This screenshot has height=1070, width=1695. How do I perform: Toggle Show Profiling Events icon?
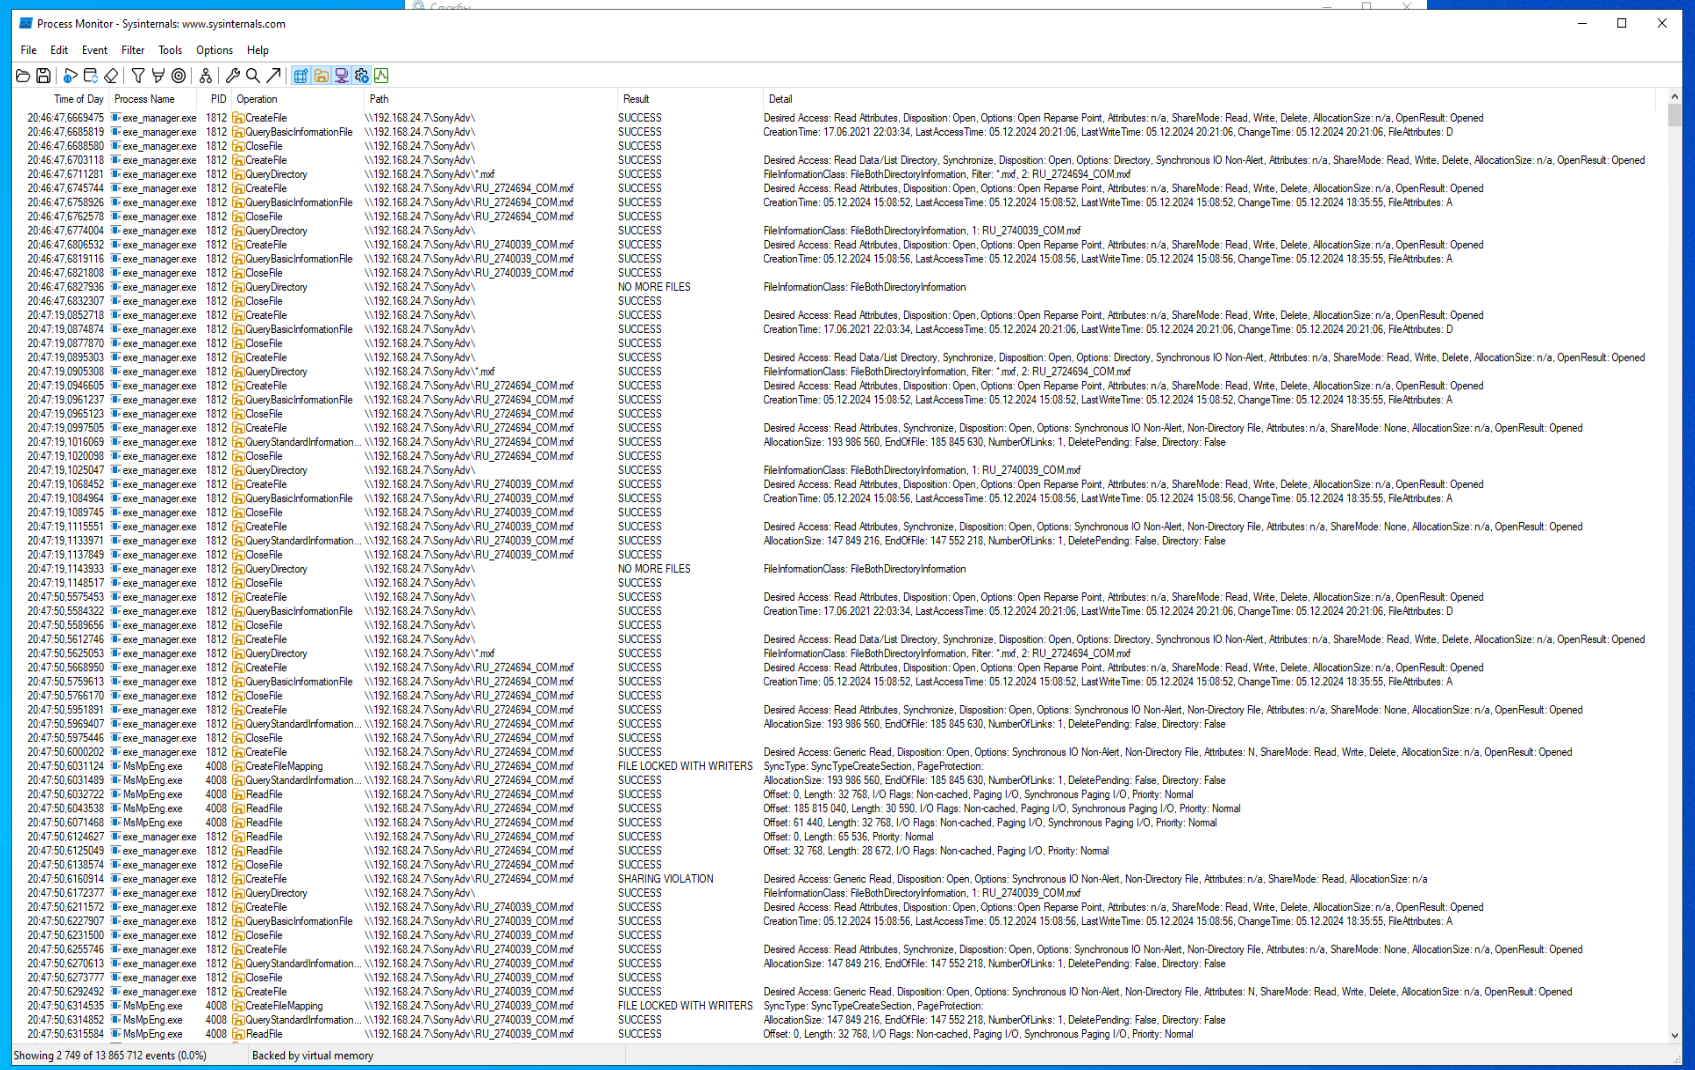point(382,75)
